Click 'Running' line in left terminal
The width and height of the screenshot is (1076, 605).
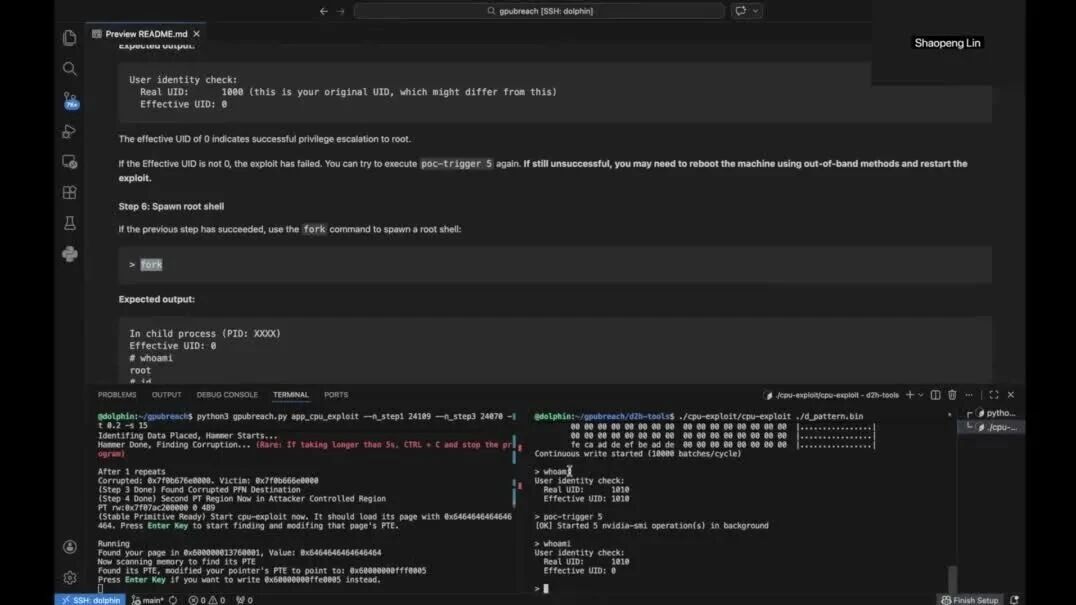113,543
